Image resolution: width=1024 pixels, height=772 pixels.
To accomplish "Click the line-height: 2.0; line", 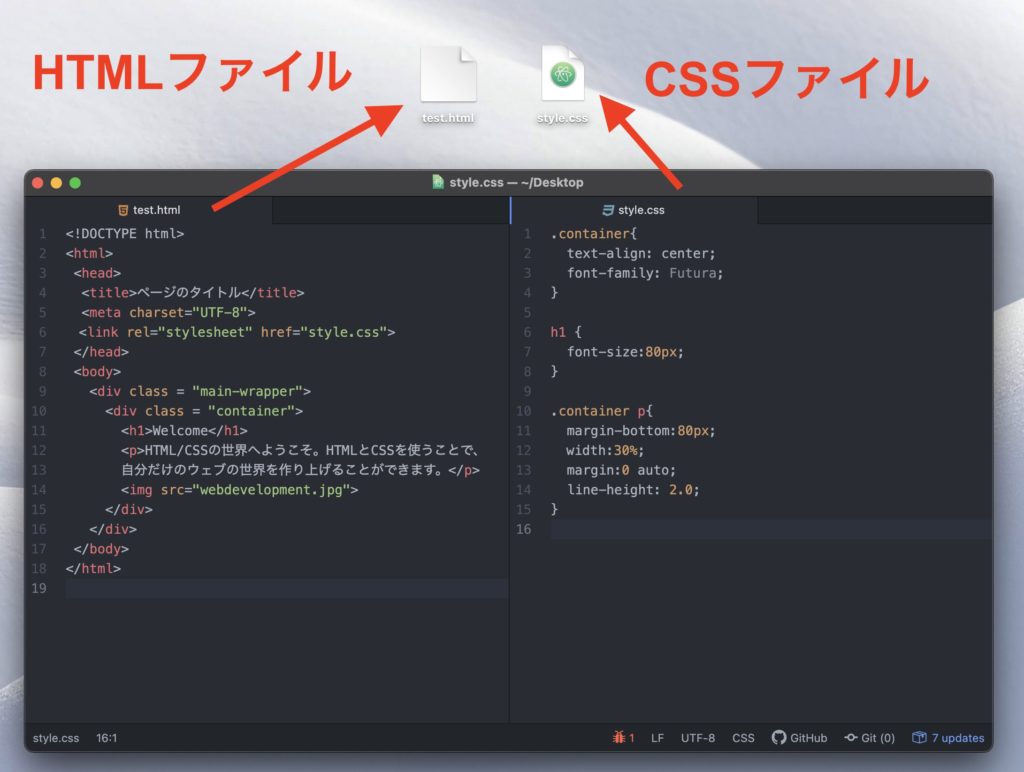I will pos(633,490).
